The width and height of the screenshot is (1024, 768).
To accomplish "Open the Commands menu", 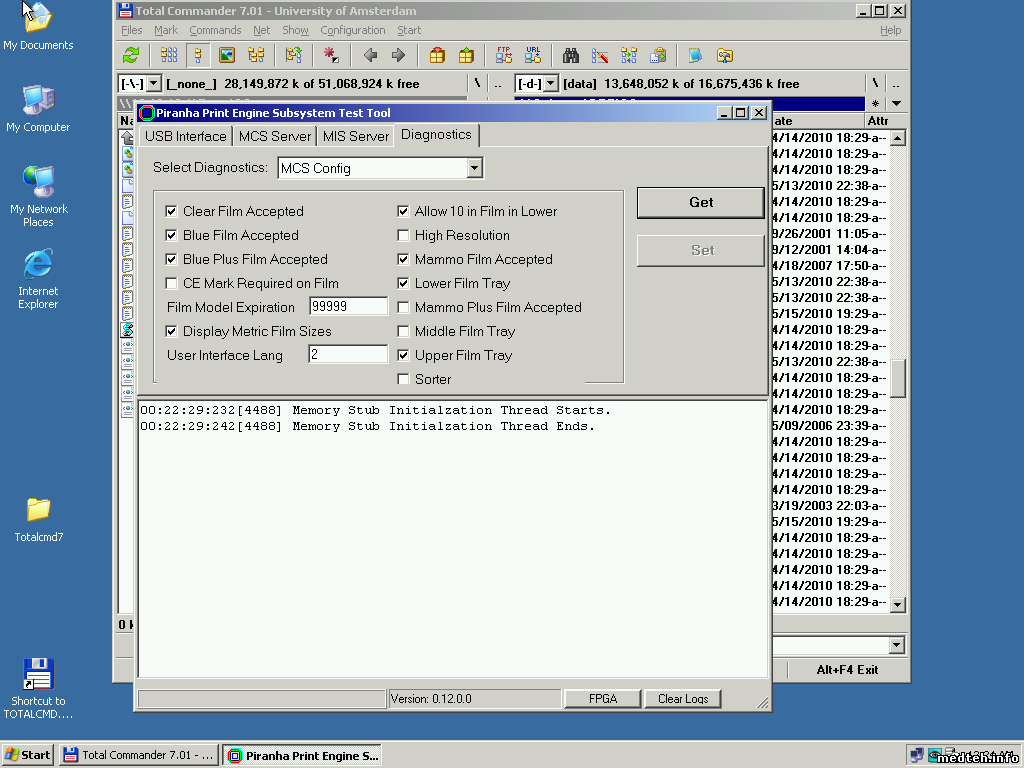I will coord(215,30).
